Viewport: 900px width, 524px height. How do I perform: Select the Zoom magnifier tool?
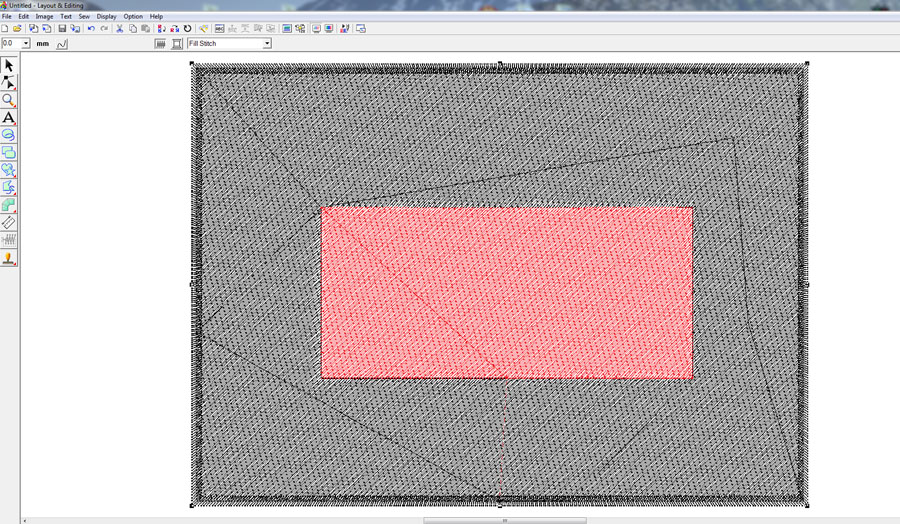(x=9, y=100)
